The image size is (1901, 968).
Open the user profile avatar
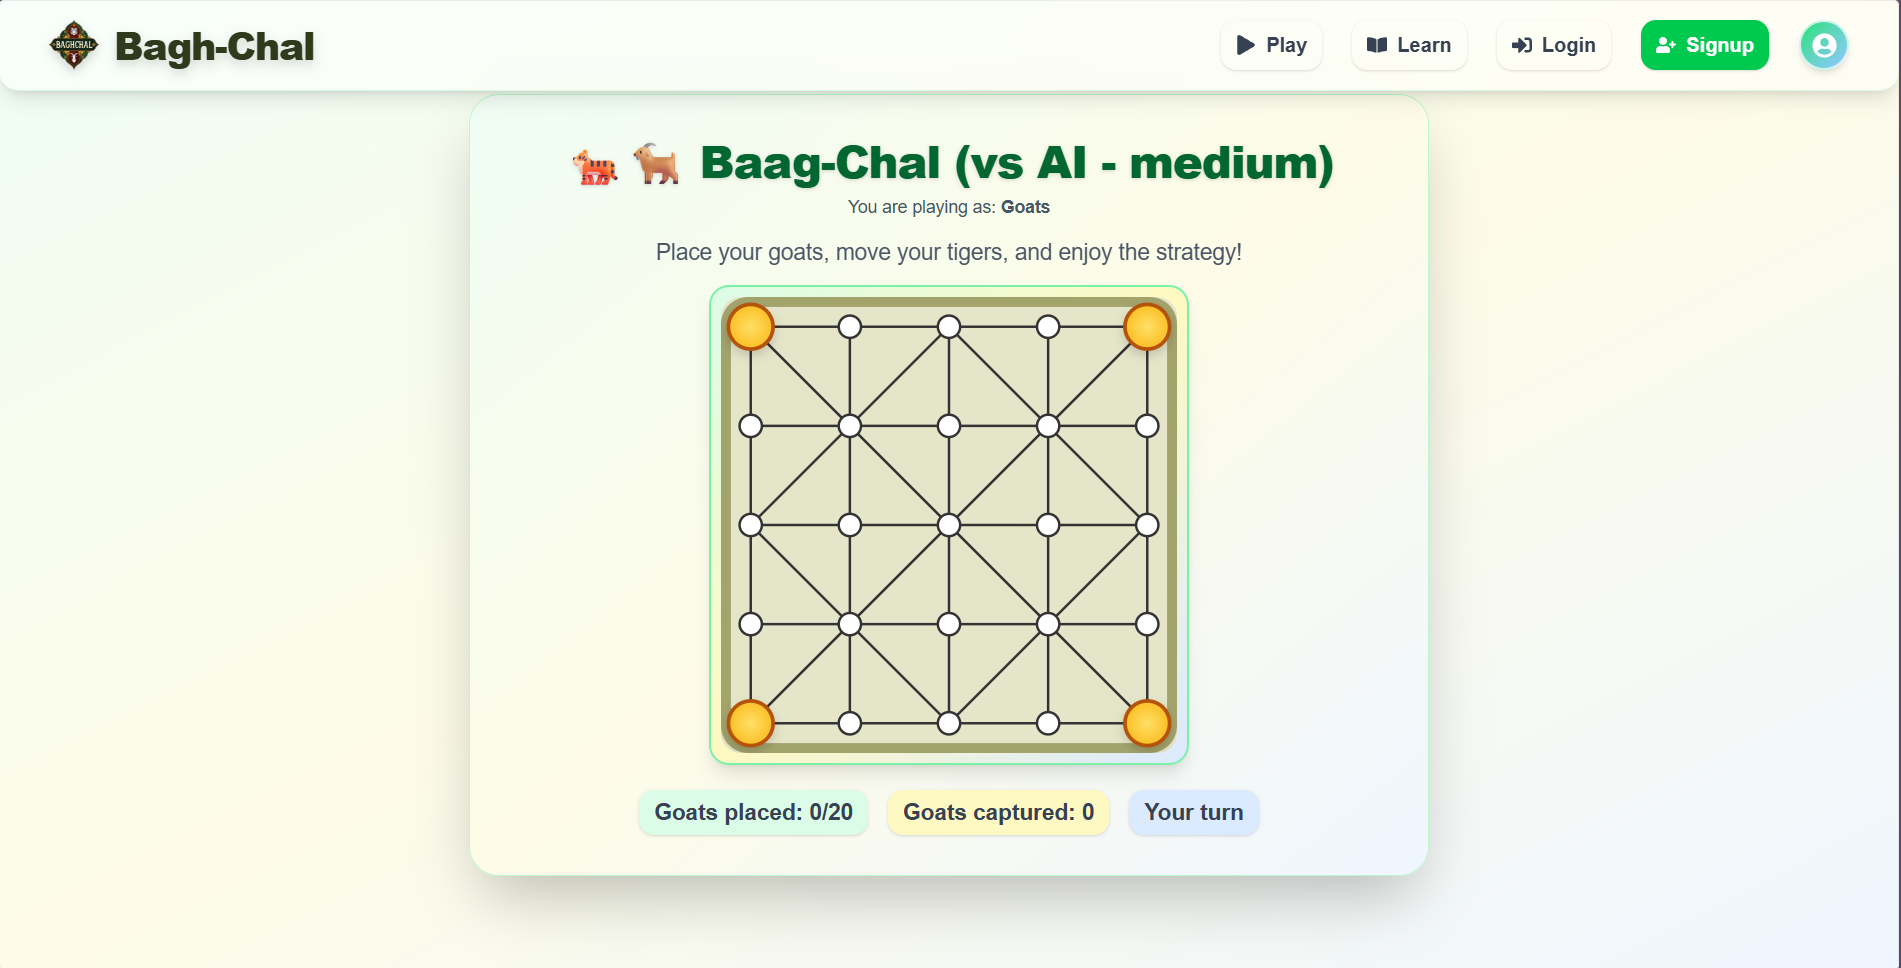[1823, 45]
